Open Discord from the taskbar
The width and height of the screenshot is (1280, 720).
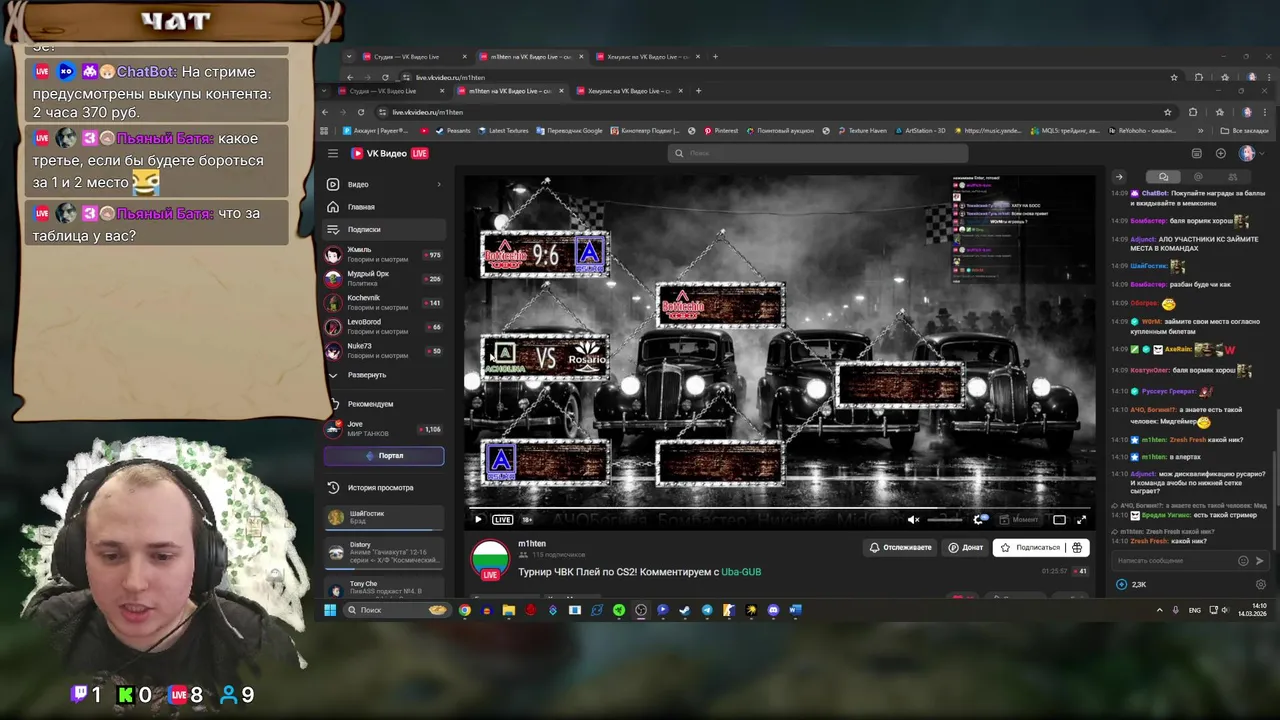(x=773, y=610)
